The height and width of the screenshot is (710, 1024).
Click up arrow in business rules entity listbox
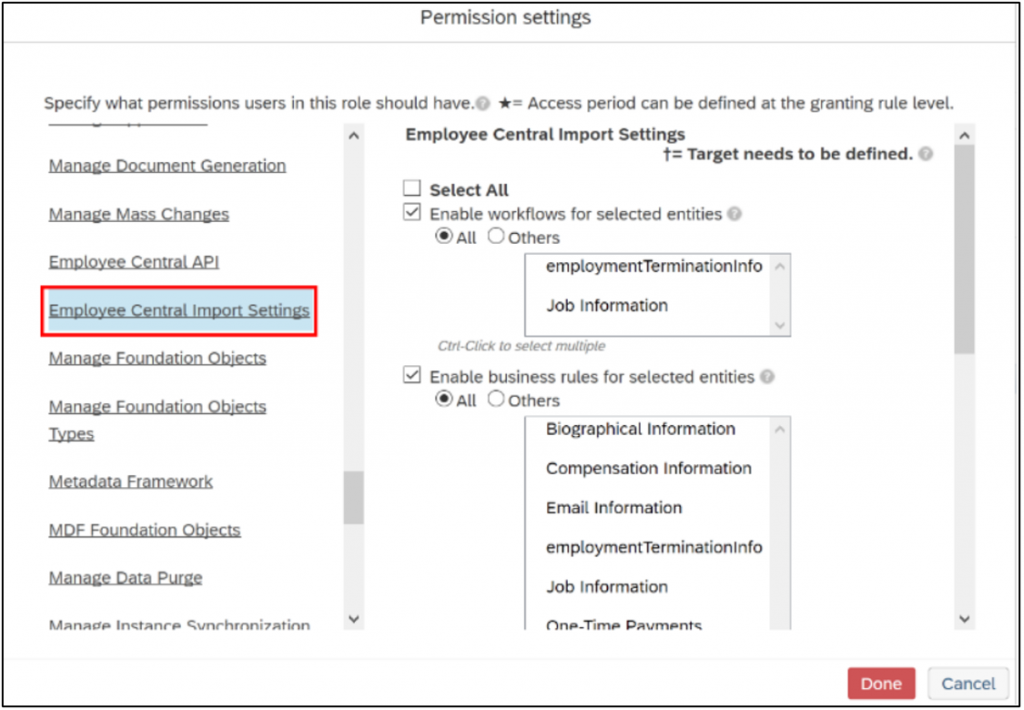pos(780,429)
